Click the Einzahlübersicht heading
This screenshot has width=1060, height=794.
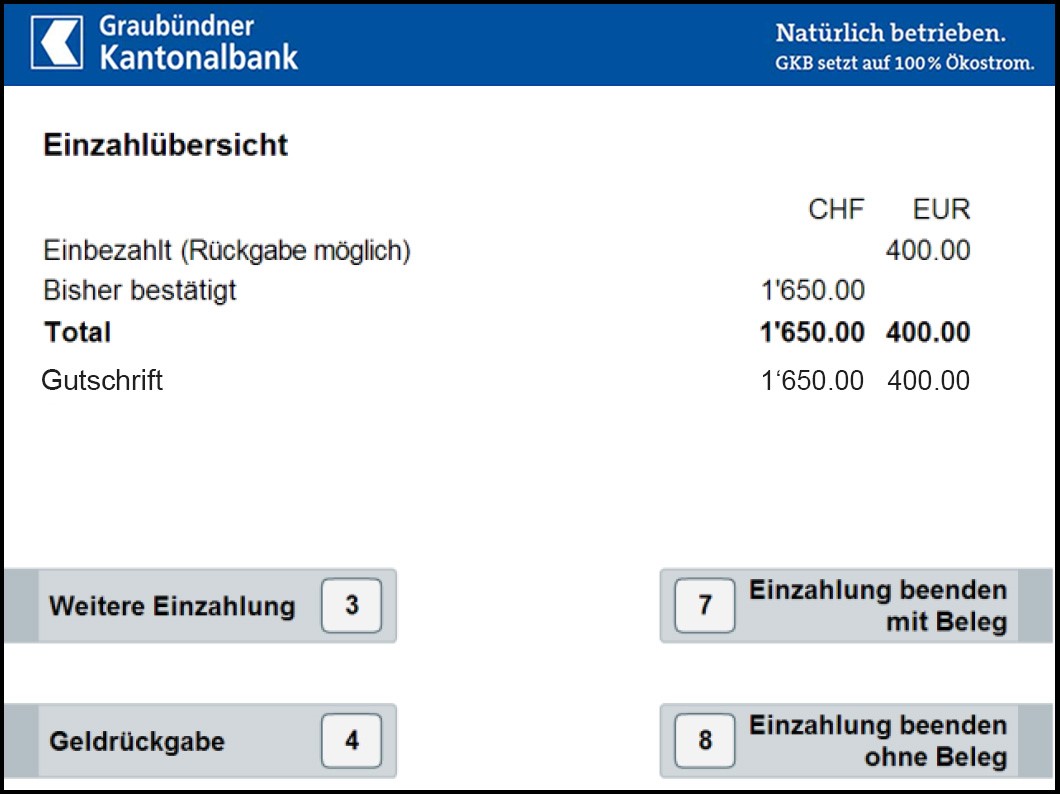pos(166,145)
